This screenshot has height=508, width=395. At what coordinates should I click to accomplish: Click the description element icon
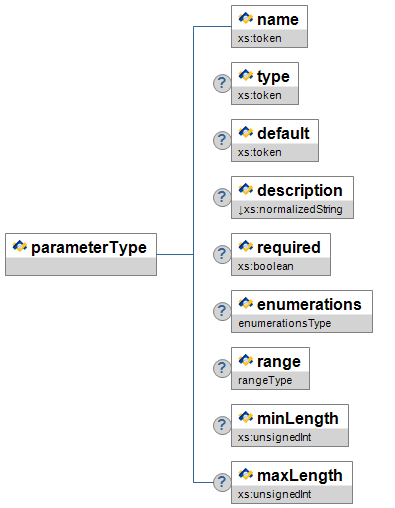click(246, 189)
